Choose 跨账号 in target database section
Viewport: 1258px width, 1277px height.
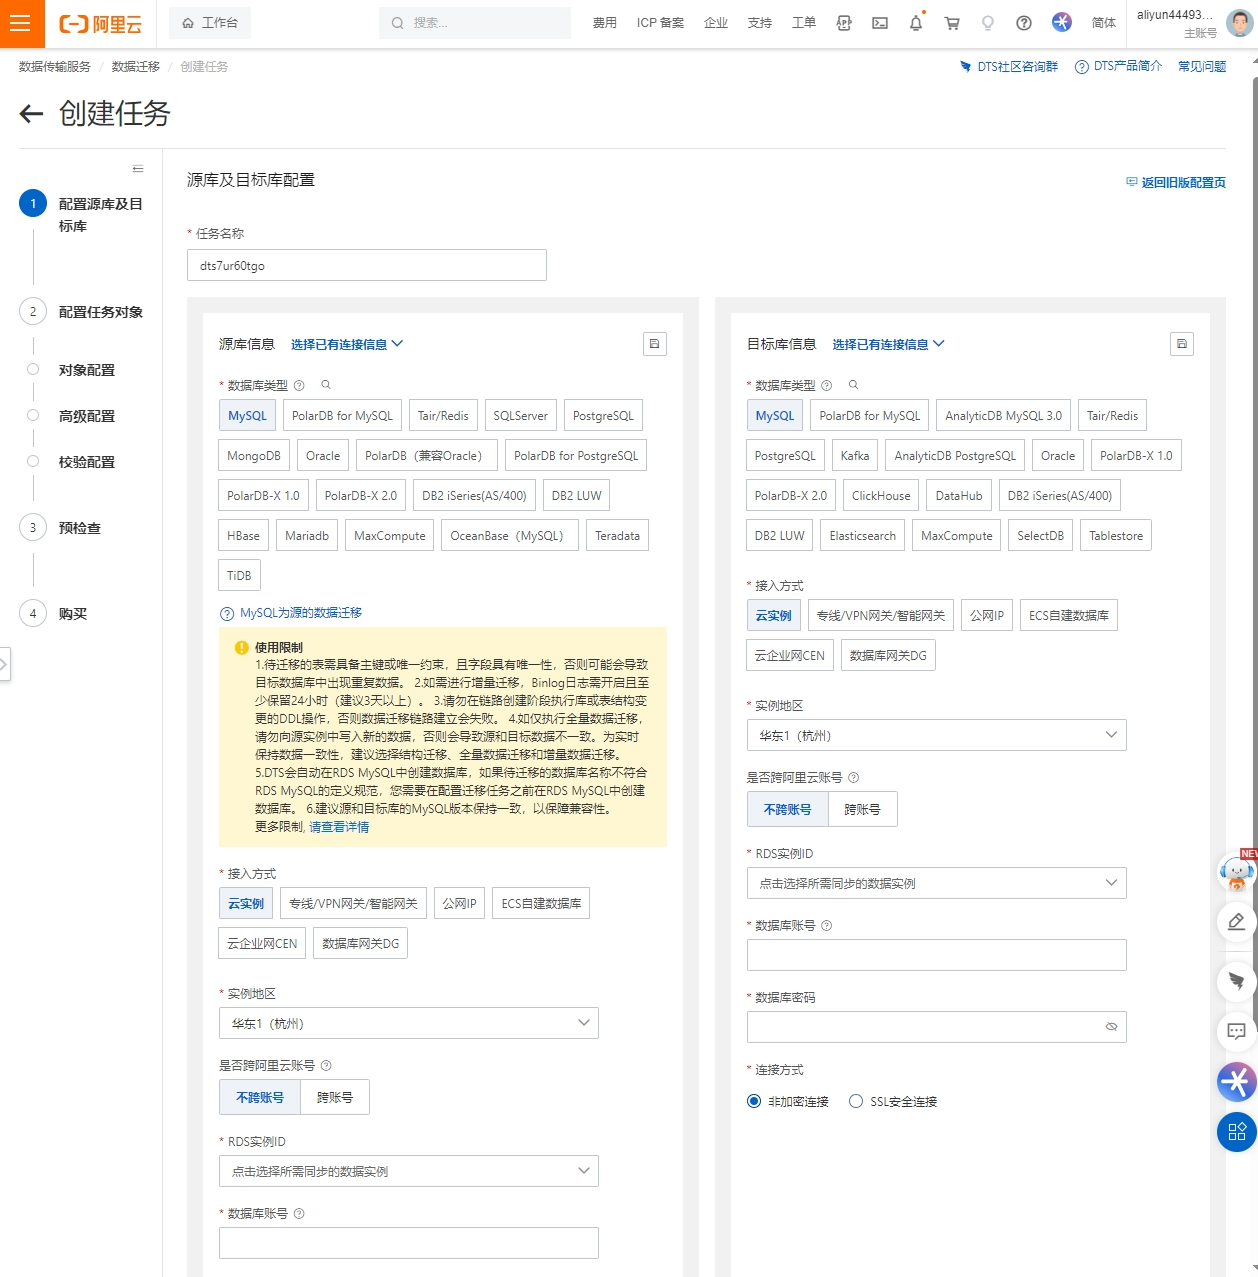tap(862, 809)
